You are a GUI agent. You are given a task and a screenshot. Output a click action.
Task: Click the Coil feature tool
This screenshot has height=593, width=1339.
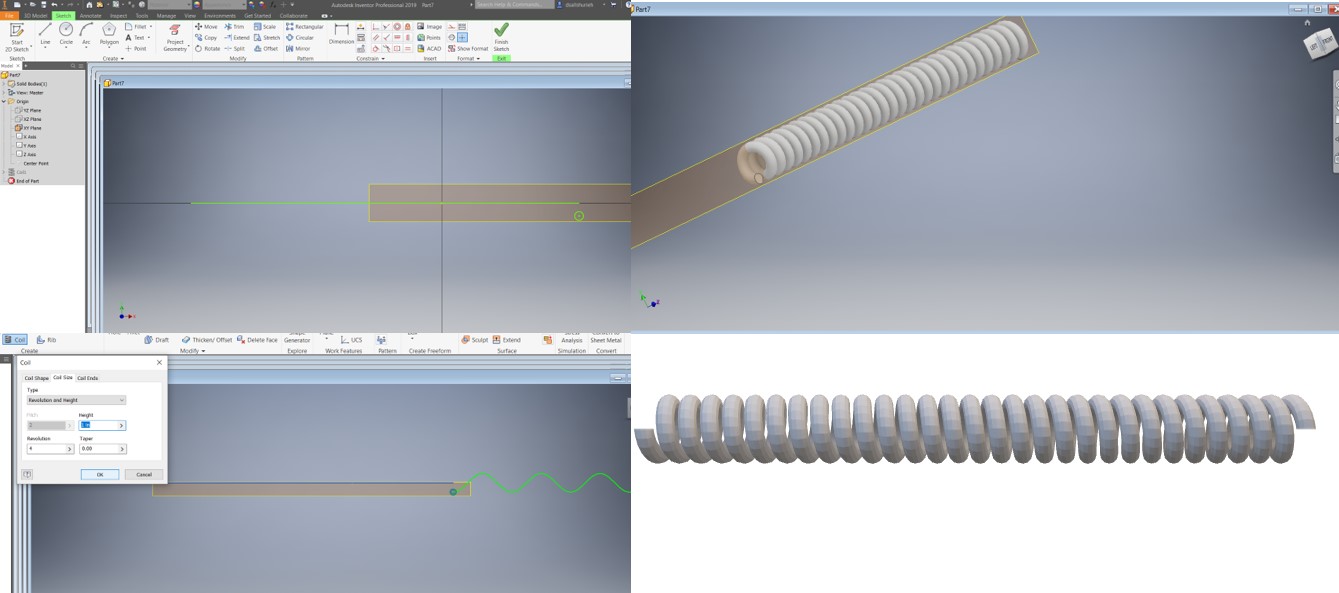15,340
